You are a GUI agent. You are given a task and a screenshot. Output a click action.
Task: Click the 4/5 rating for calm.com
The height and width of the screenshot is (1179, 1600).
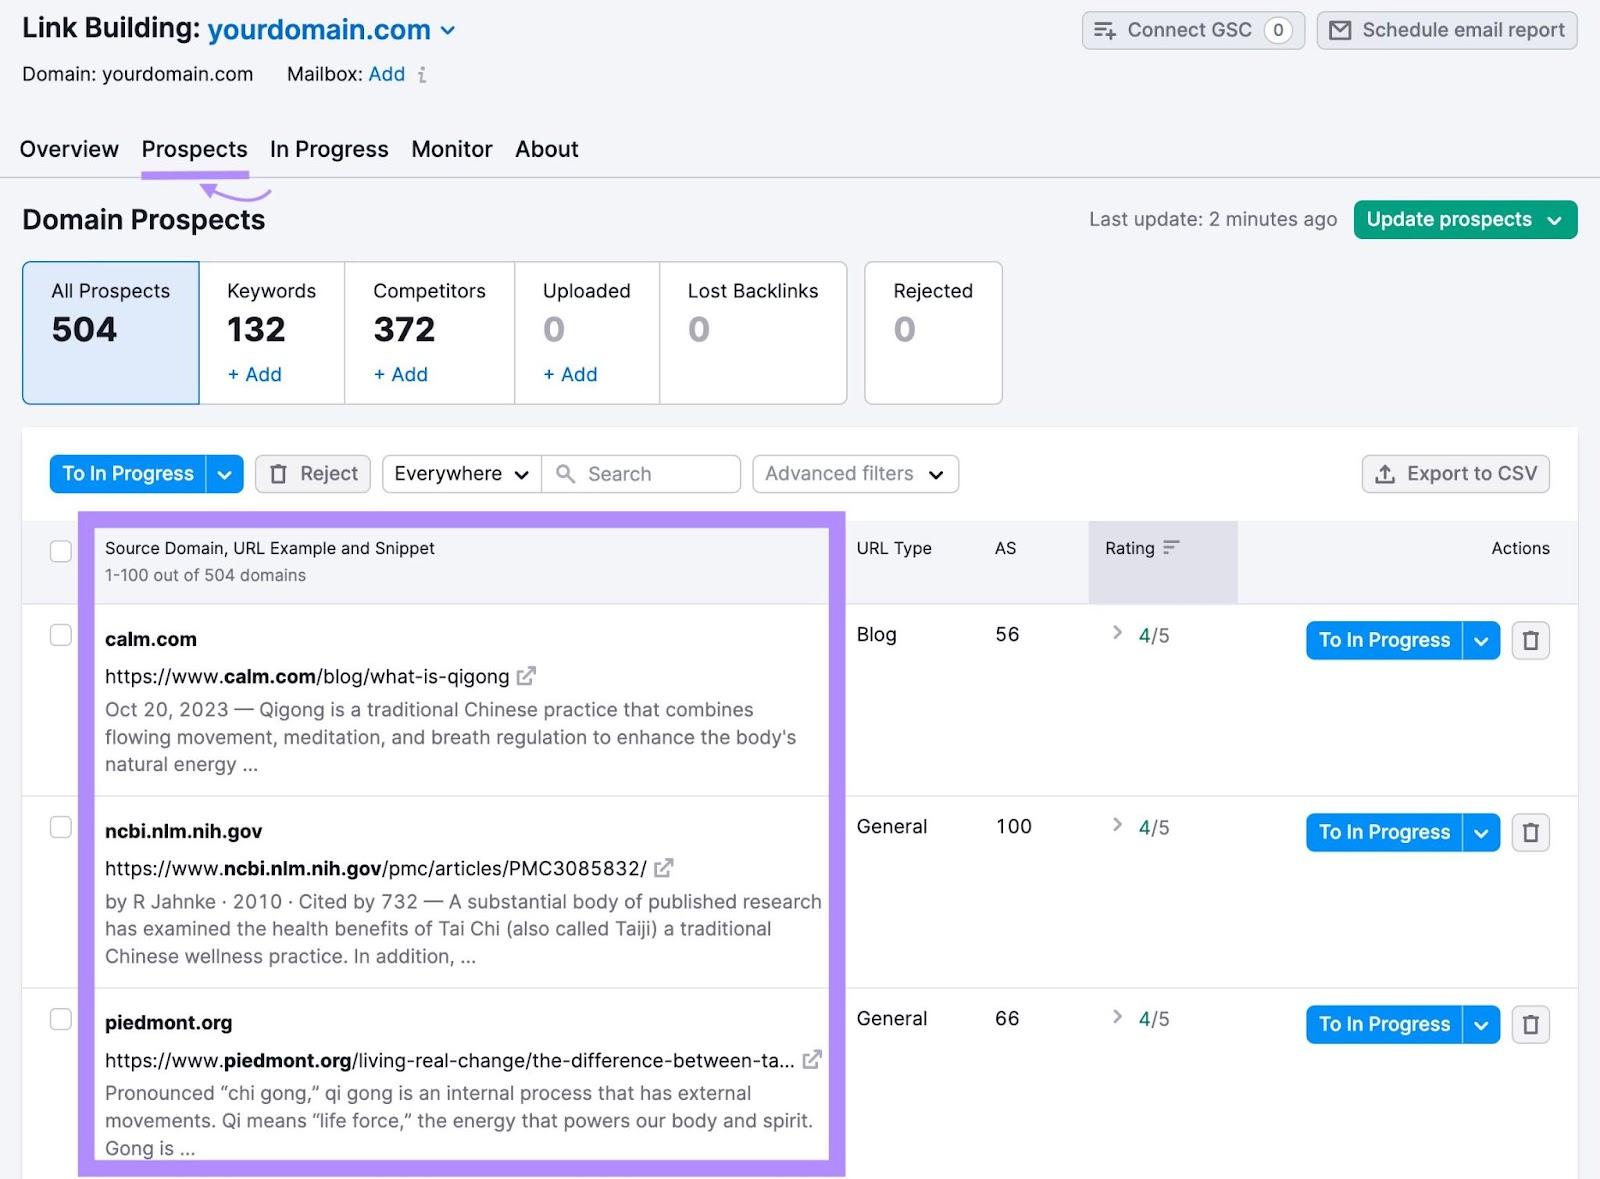tap(1154, 636)
